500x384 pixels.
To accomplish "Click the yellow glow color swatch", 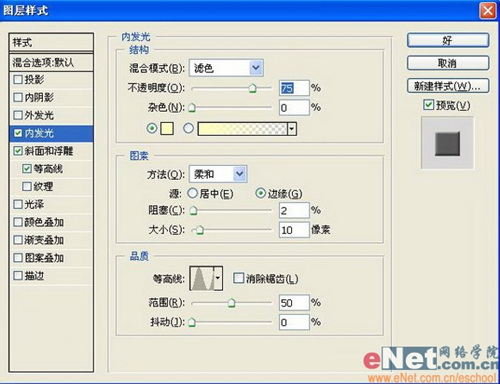I will 167,128.
